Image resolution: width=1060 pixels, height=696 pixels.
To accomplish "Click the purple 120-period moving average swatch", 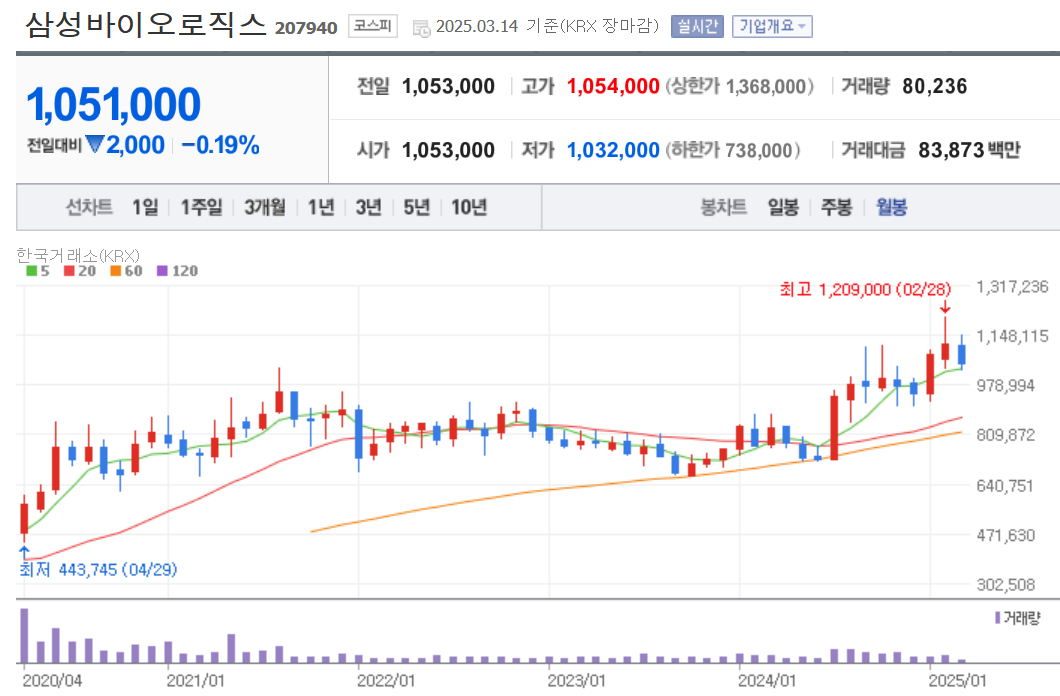I will tap(162, 271).
